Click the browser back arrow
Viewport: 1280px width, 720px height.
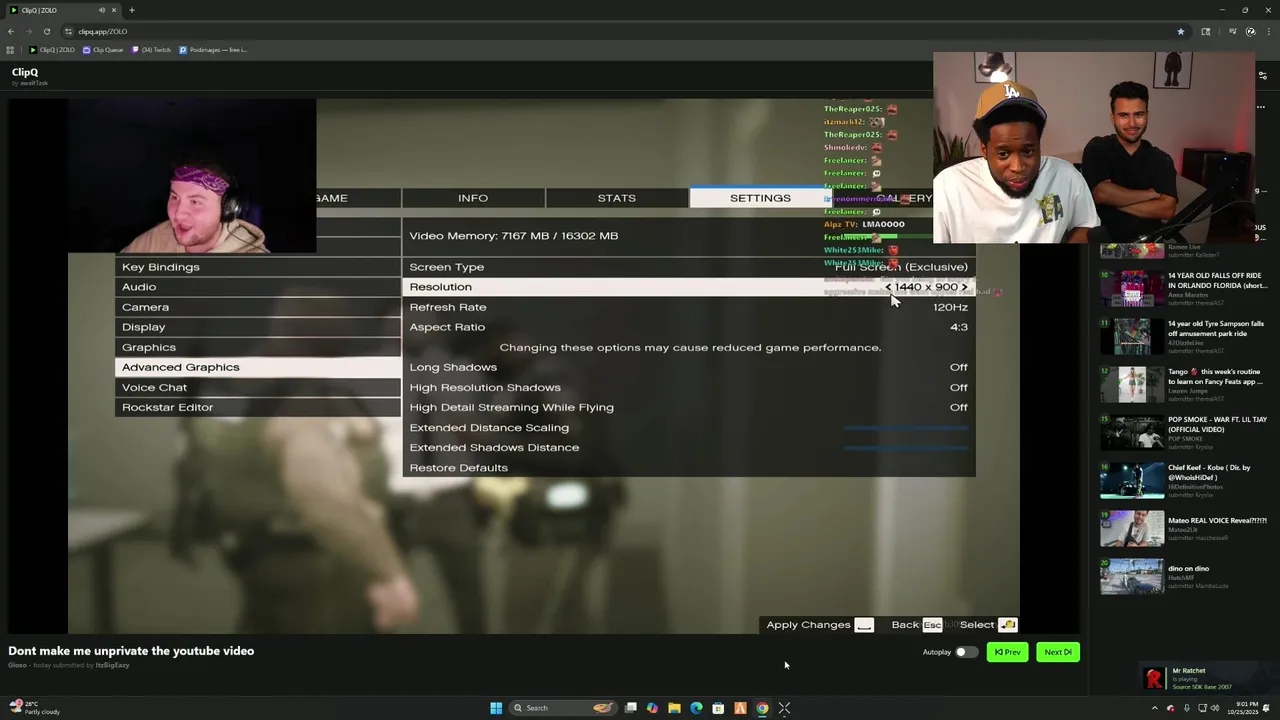(11, 31)
